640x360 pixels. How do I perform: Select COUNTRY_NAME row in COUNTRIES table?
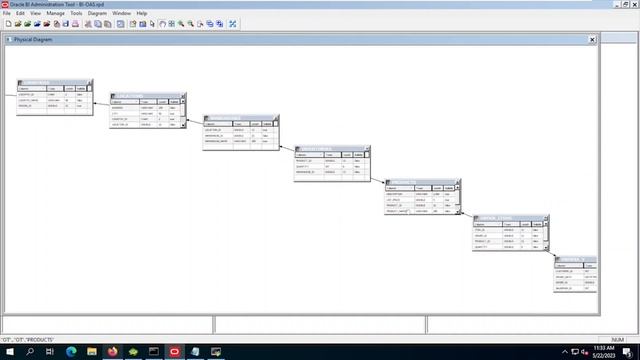52,100
